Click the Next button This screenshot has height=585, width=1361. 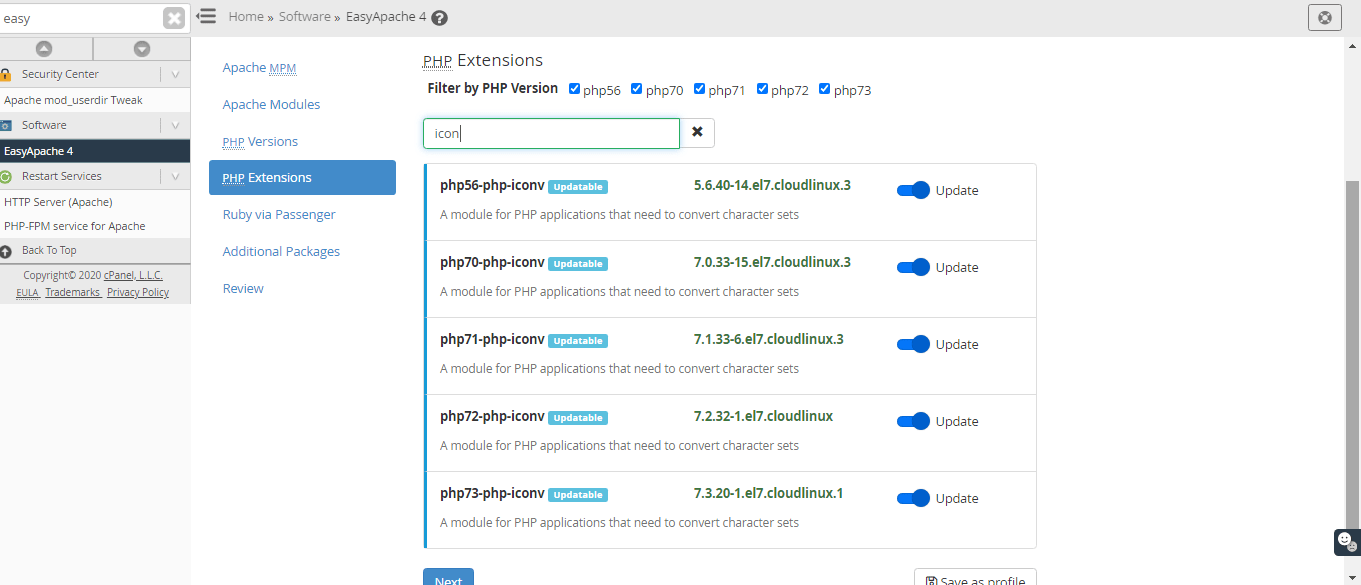pyautogui.click(x=448, y=578)
